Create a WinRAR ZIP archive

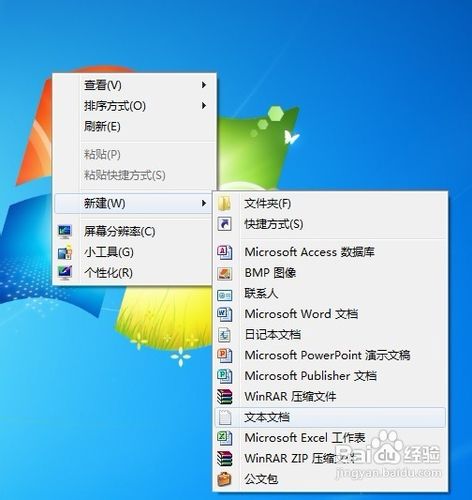pos(330,459)
